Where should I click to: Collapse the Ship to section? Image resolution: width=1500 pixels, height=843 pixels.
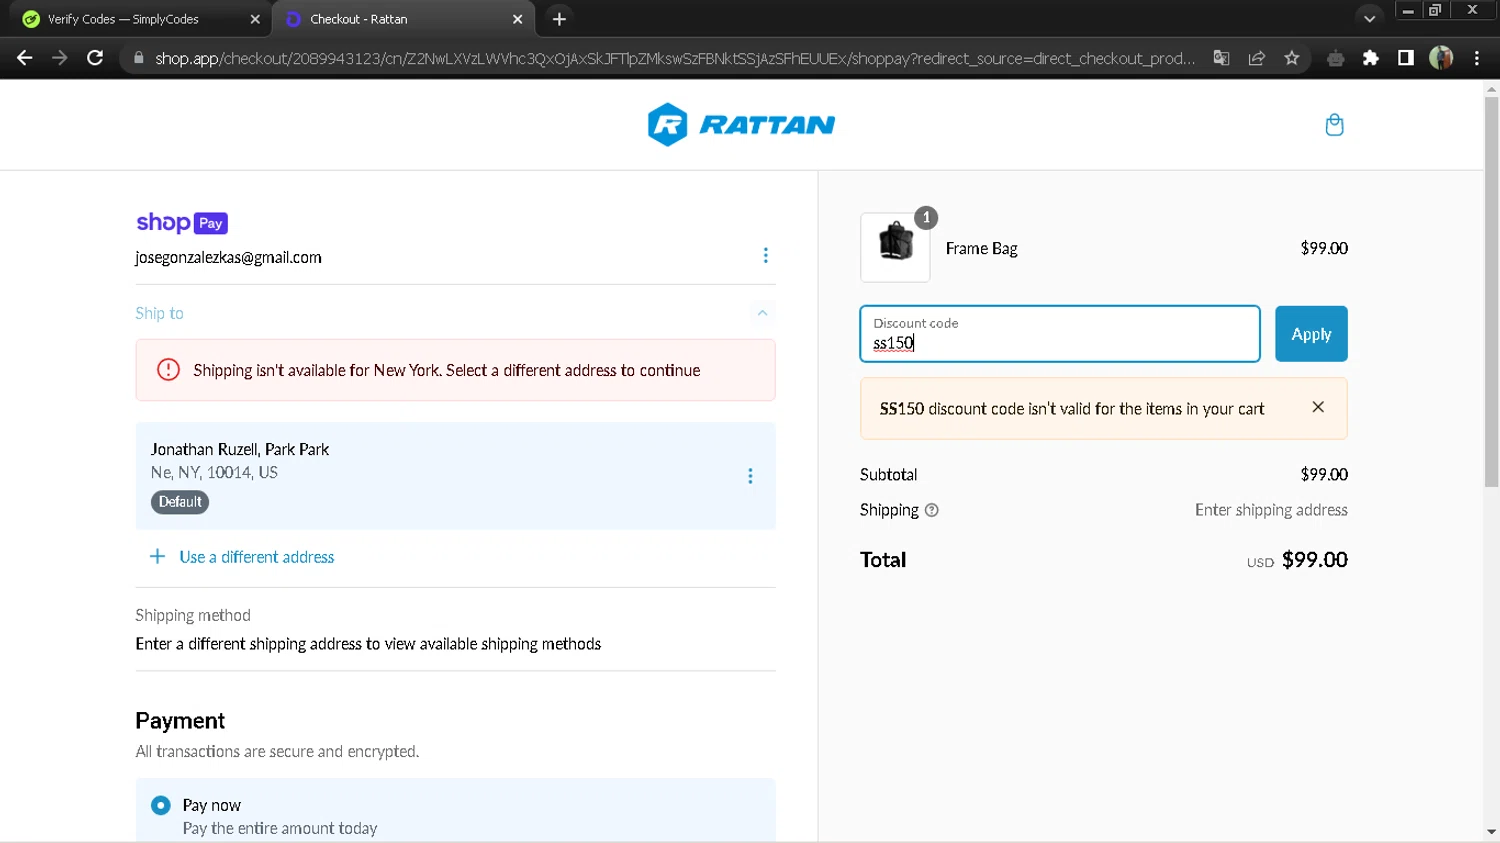tap(762, 313)
